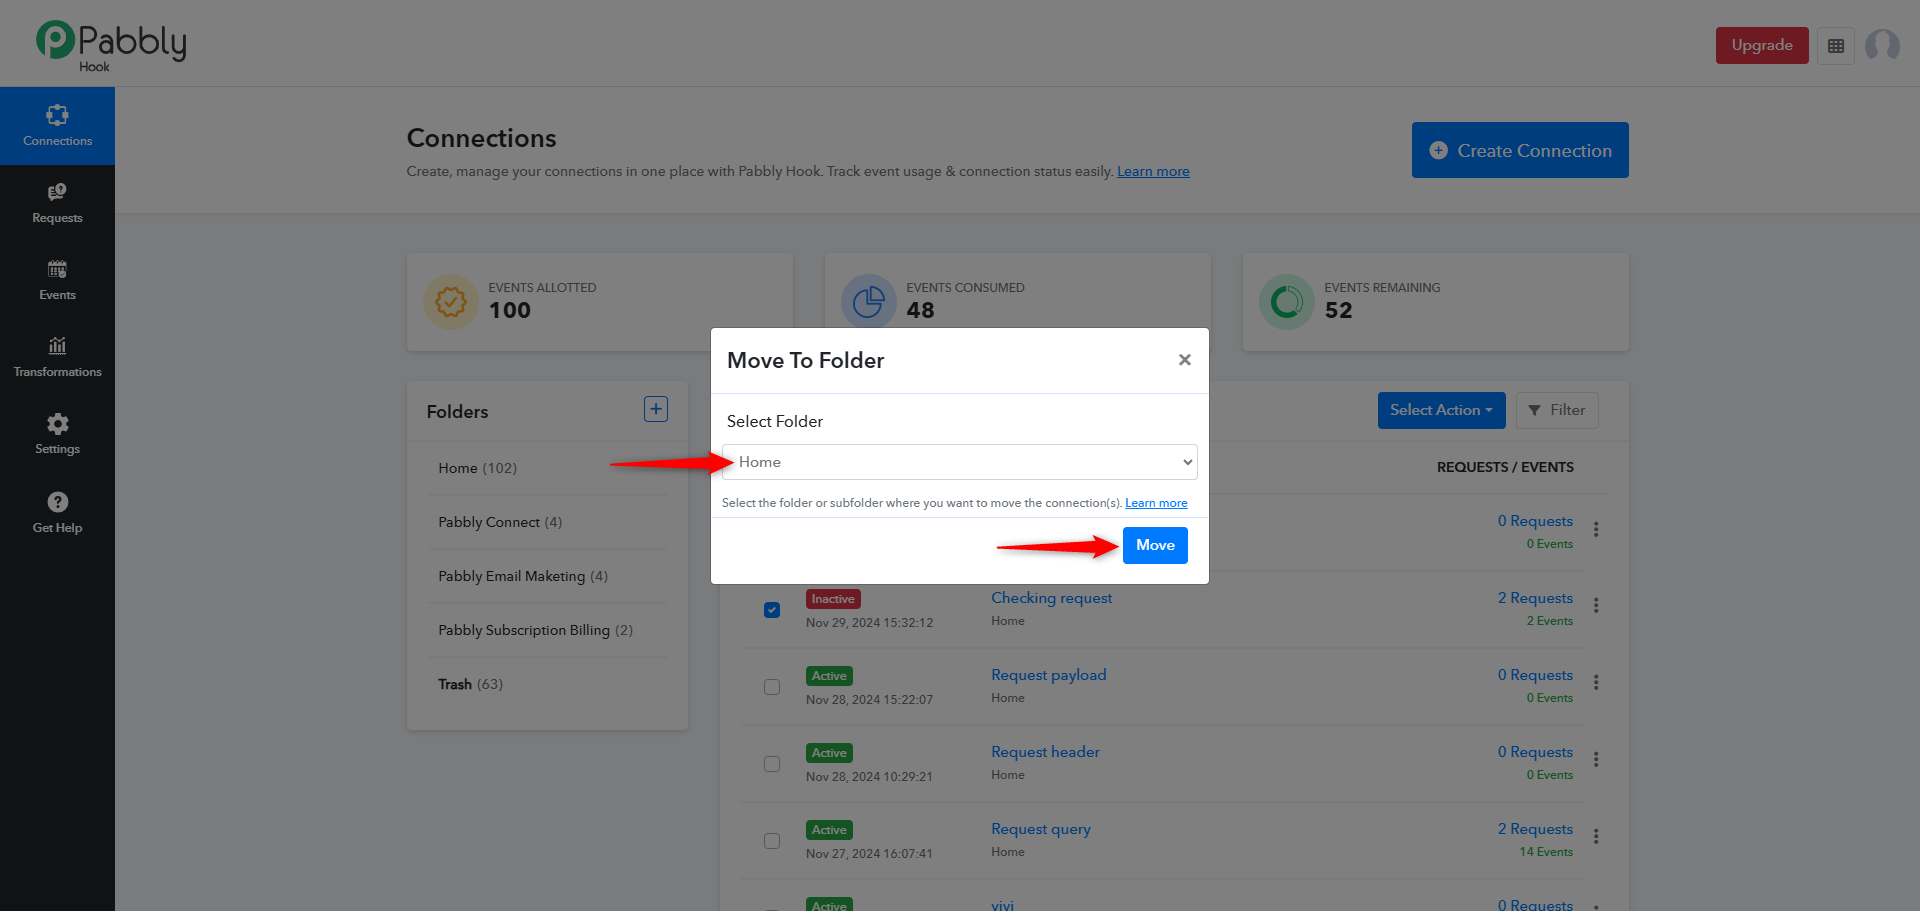Open Transformations from the sidebar
The image size is (1920, 911).
tap(57, 357)
